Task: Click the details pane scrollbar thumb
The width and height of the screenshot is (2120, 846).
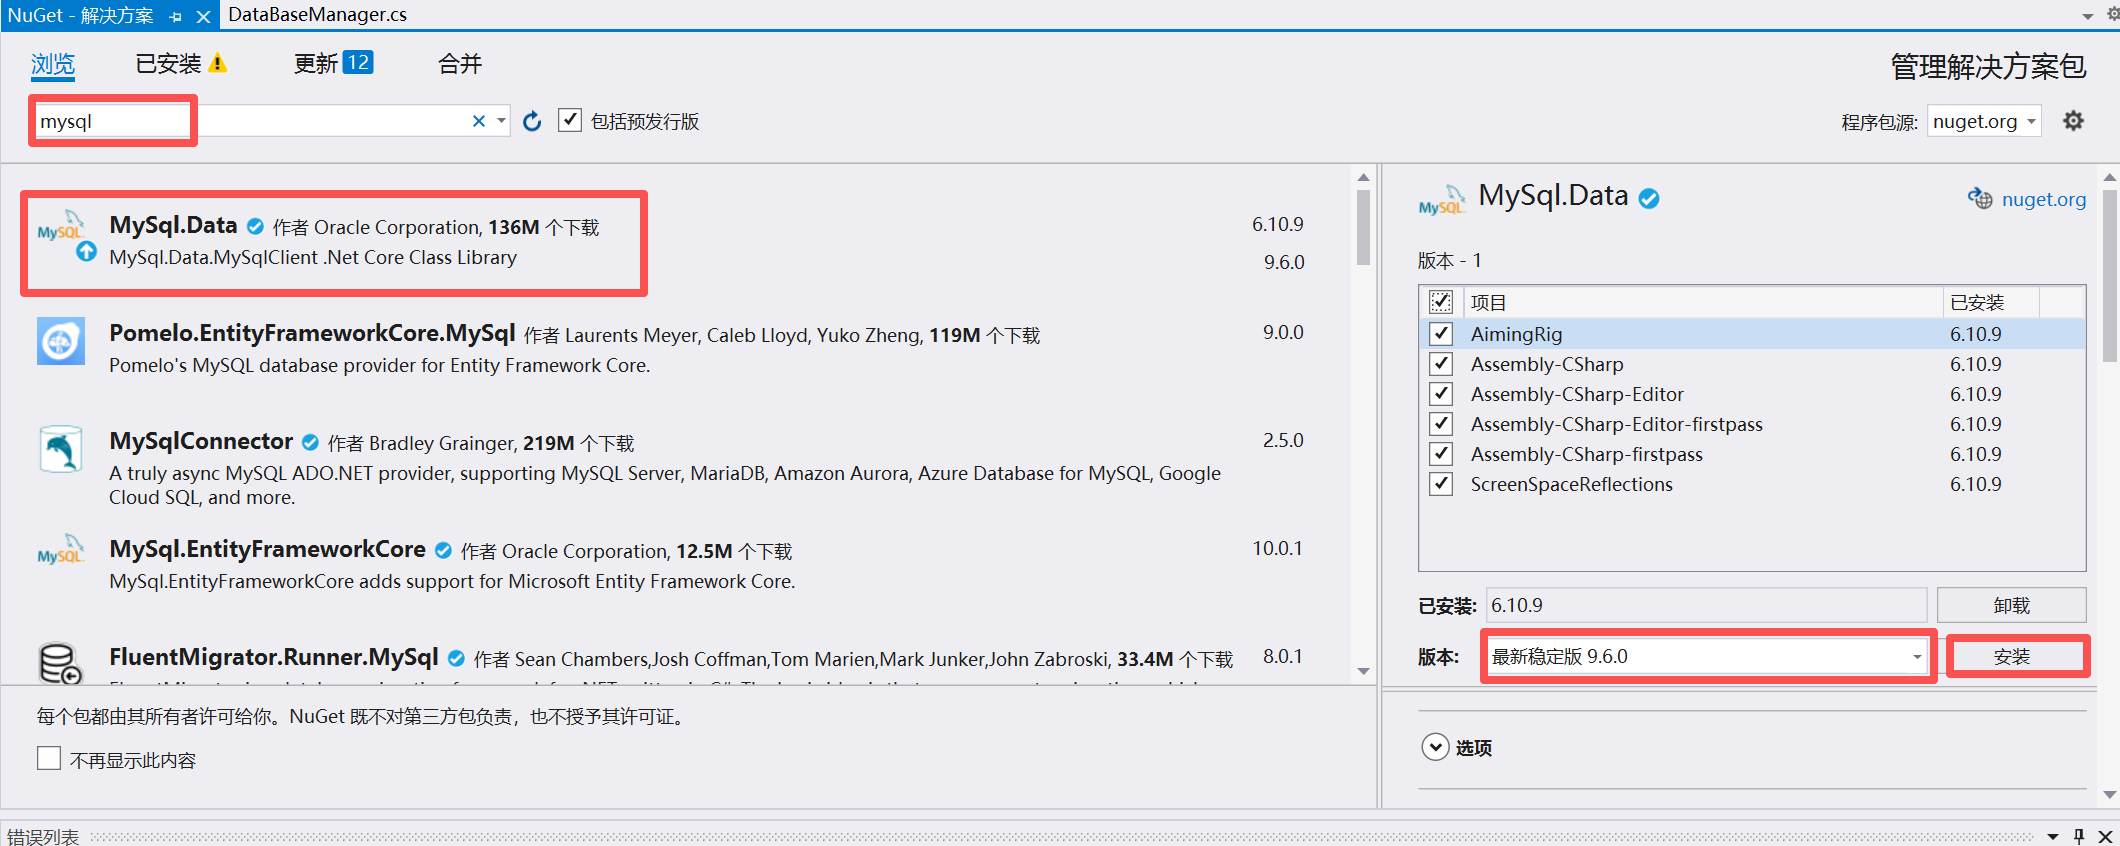Action: (x=2110, y=275)
